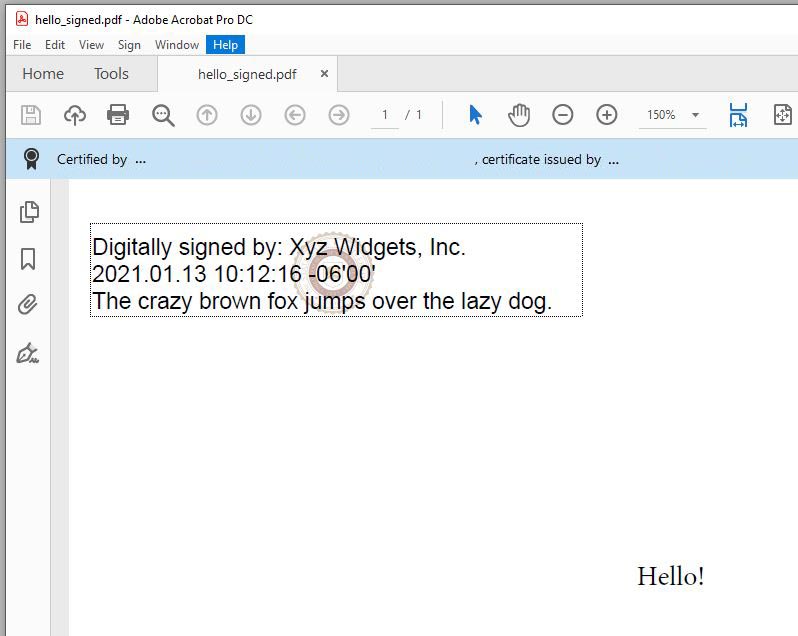Click the Fit Width scrolling icon

click(738, 115)
